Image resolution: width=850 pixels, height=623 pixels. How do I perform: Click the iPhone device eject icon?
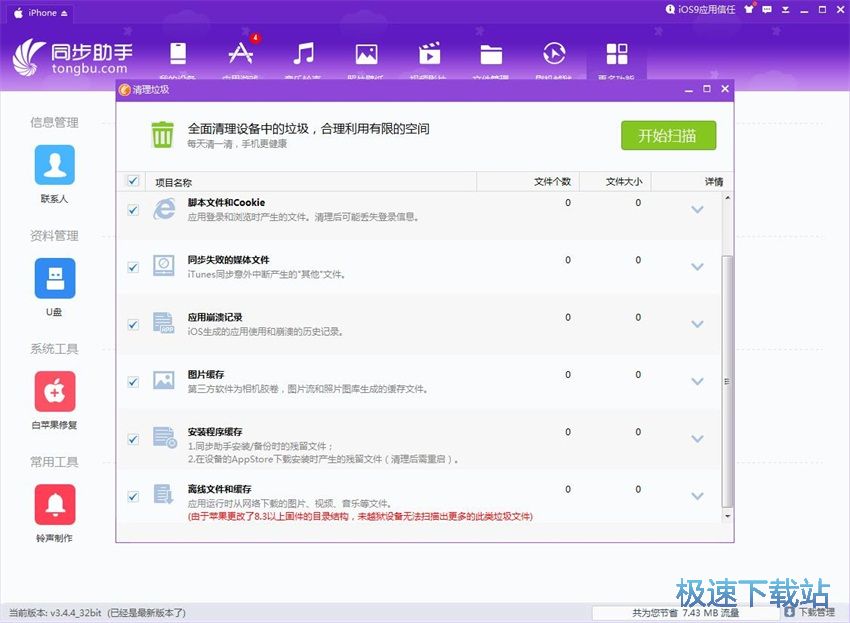[65, 13]
